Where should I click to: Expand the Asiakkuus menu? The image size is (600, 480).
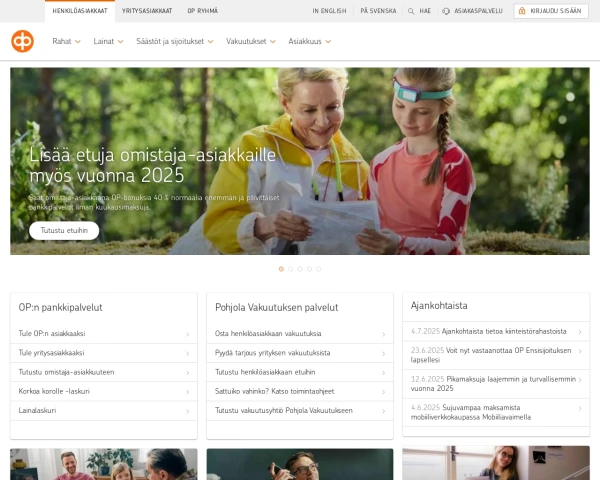(x=310, y=41)
